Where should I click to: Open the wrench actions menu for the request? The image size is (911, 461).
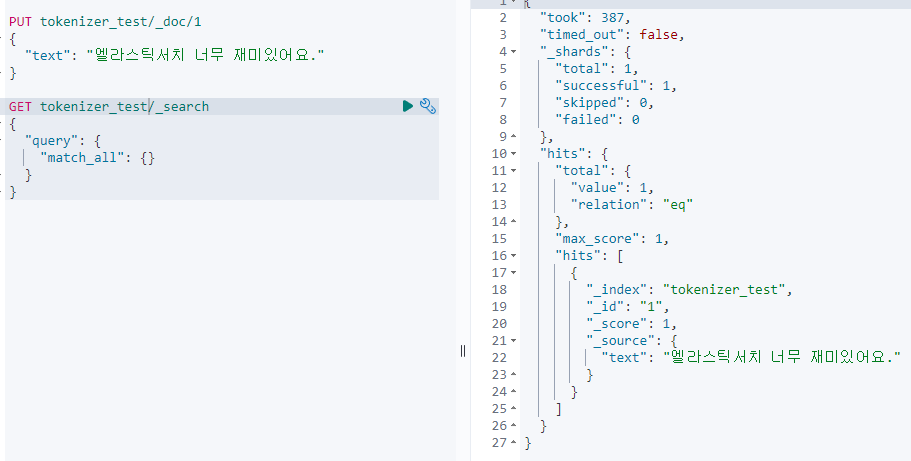[x=428, y=106]
